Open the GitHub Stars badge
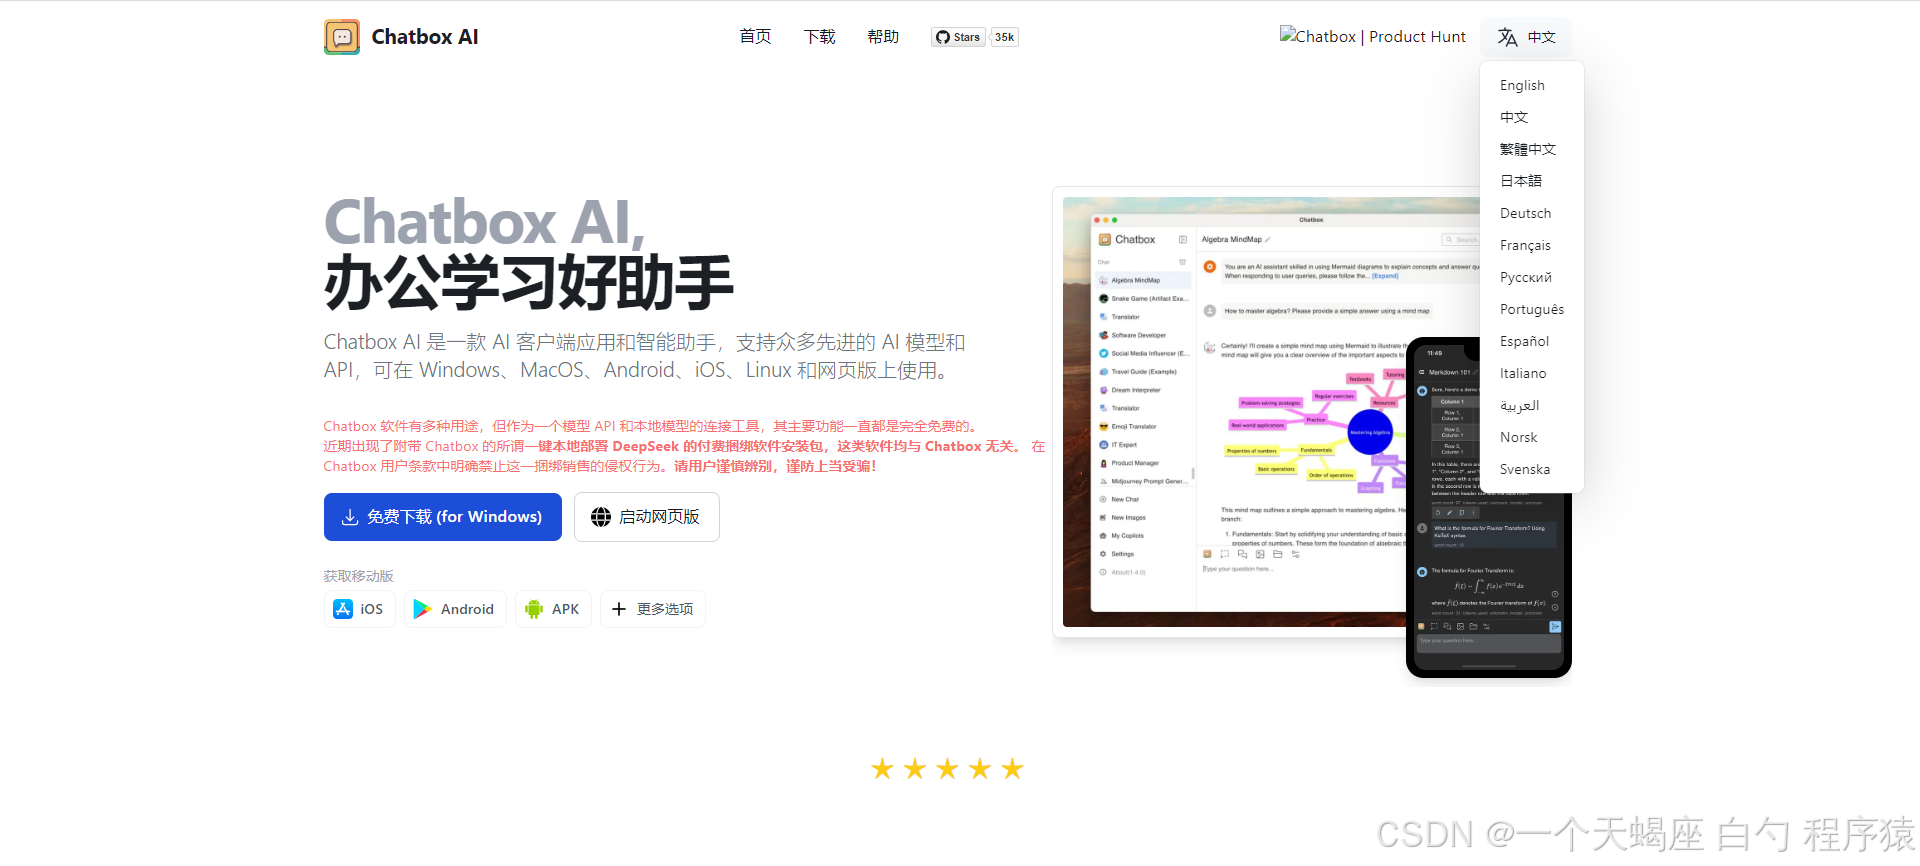1920x866 pixels. [x=958, y=37]
